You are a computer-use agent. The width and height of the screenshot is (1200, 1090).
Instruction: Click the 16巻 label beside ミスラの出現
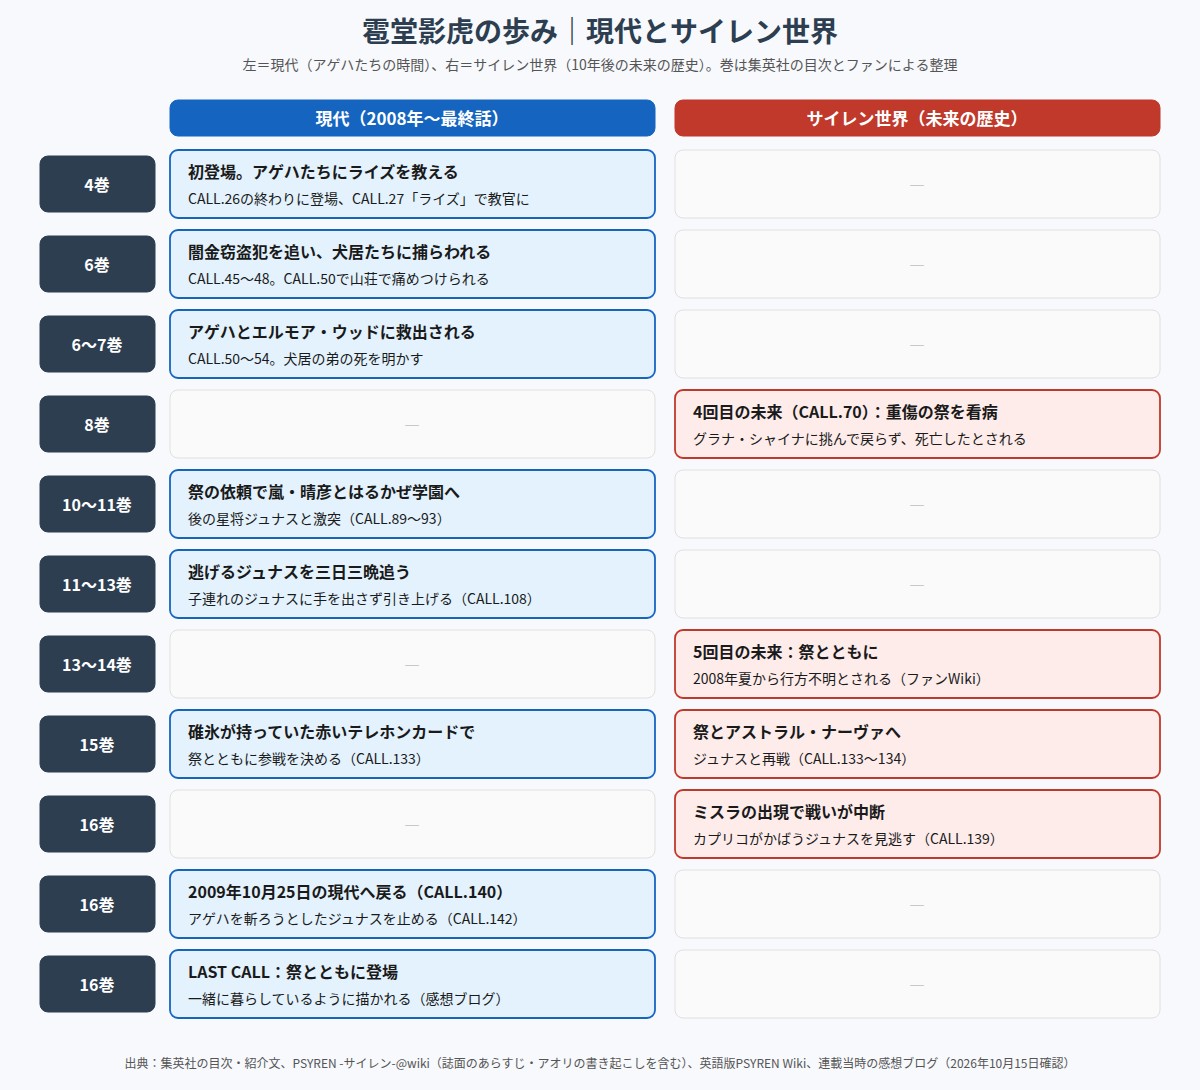point(97,824)
